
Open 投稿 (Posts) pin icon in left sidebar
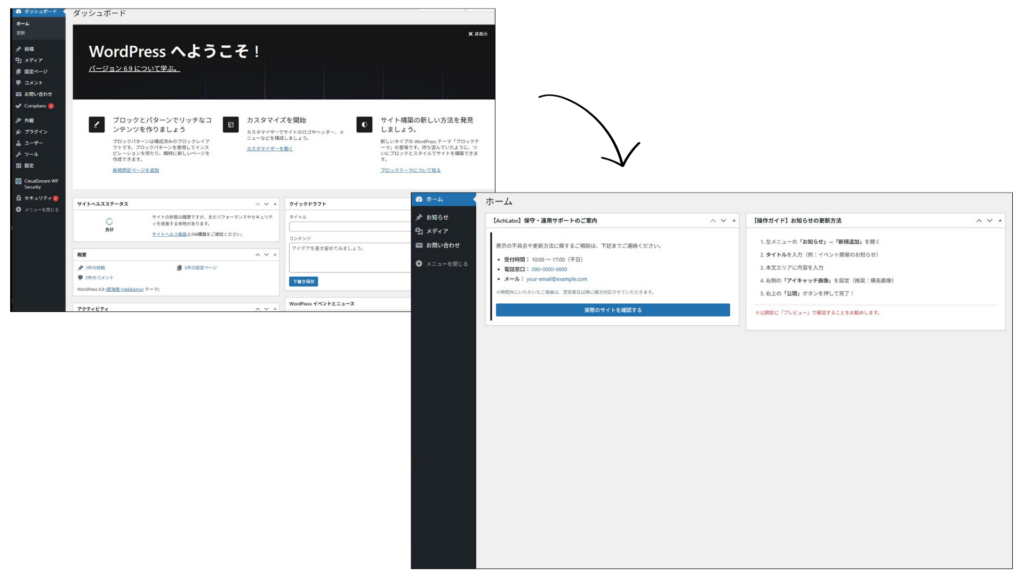point(19,48)
